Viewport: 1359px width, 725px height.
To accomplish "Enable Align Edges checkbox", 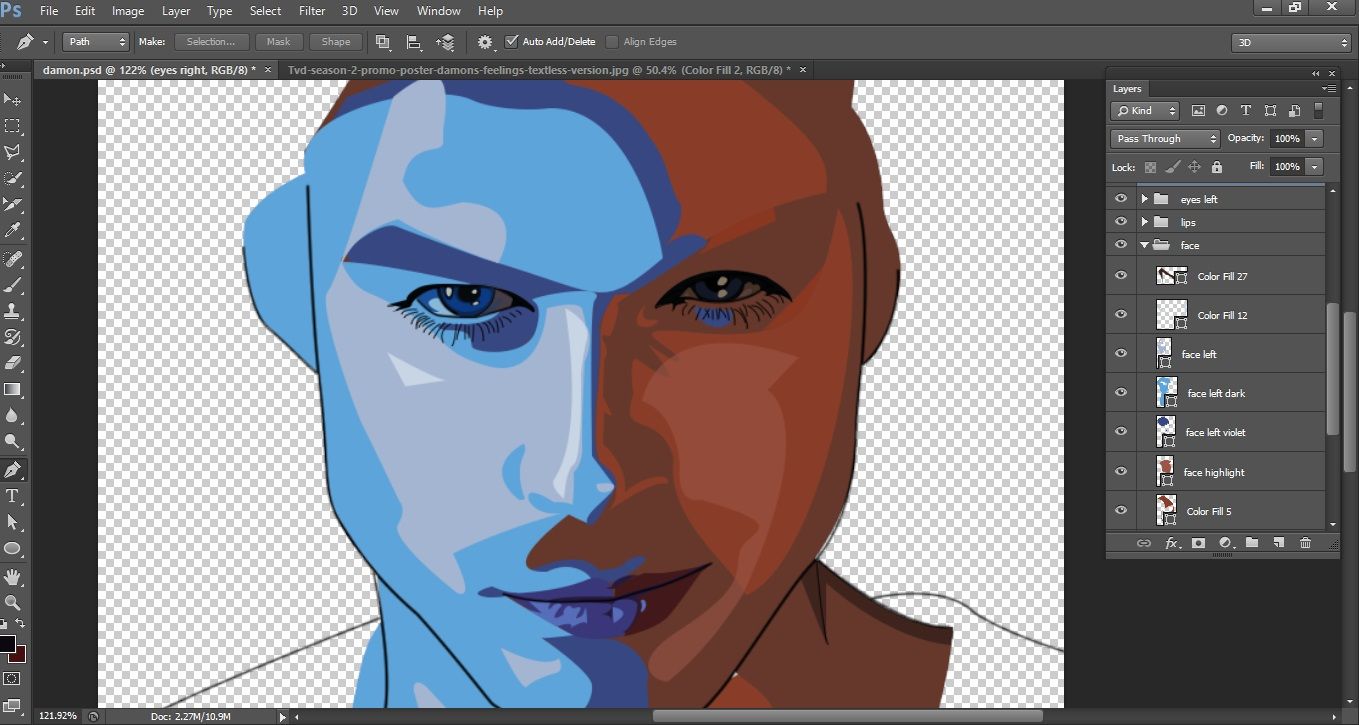I will pos(612,42).
